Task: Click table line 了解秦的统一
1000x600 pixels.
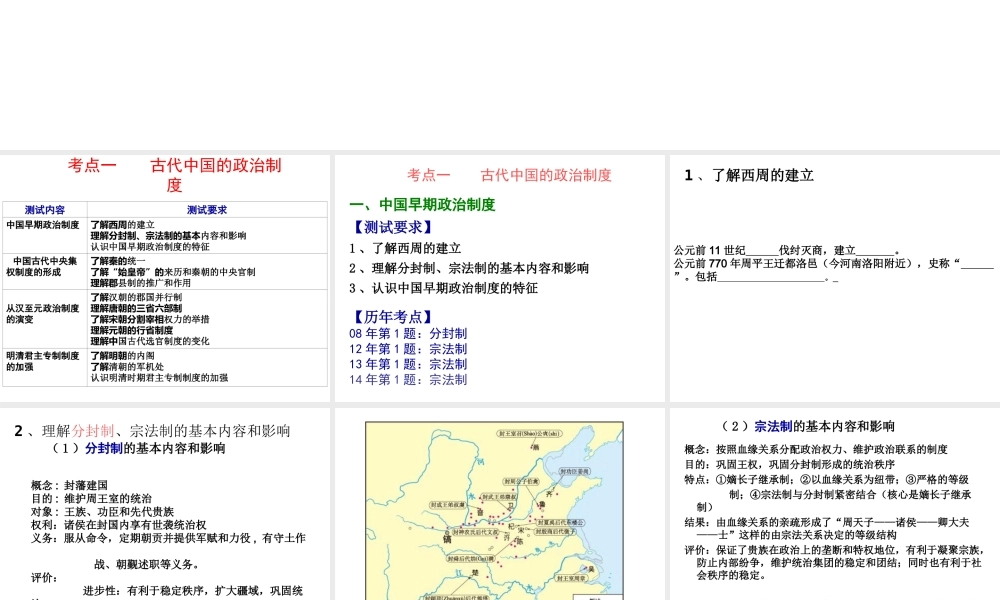Action: [x=118, y=261]
